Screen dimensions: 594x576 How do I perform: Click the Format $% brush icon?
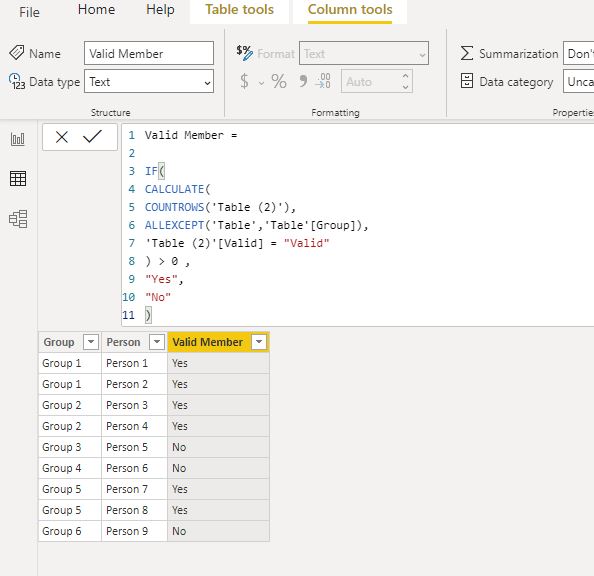(244, 53)
